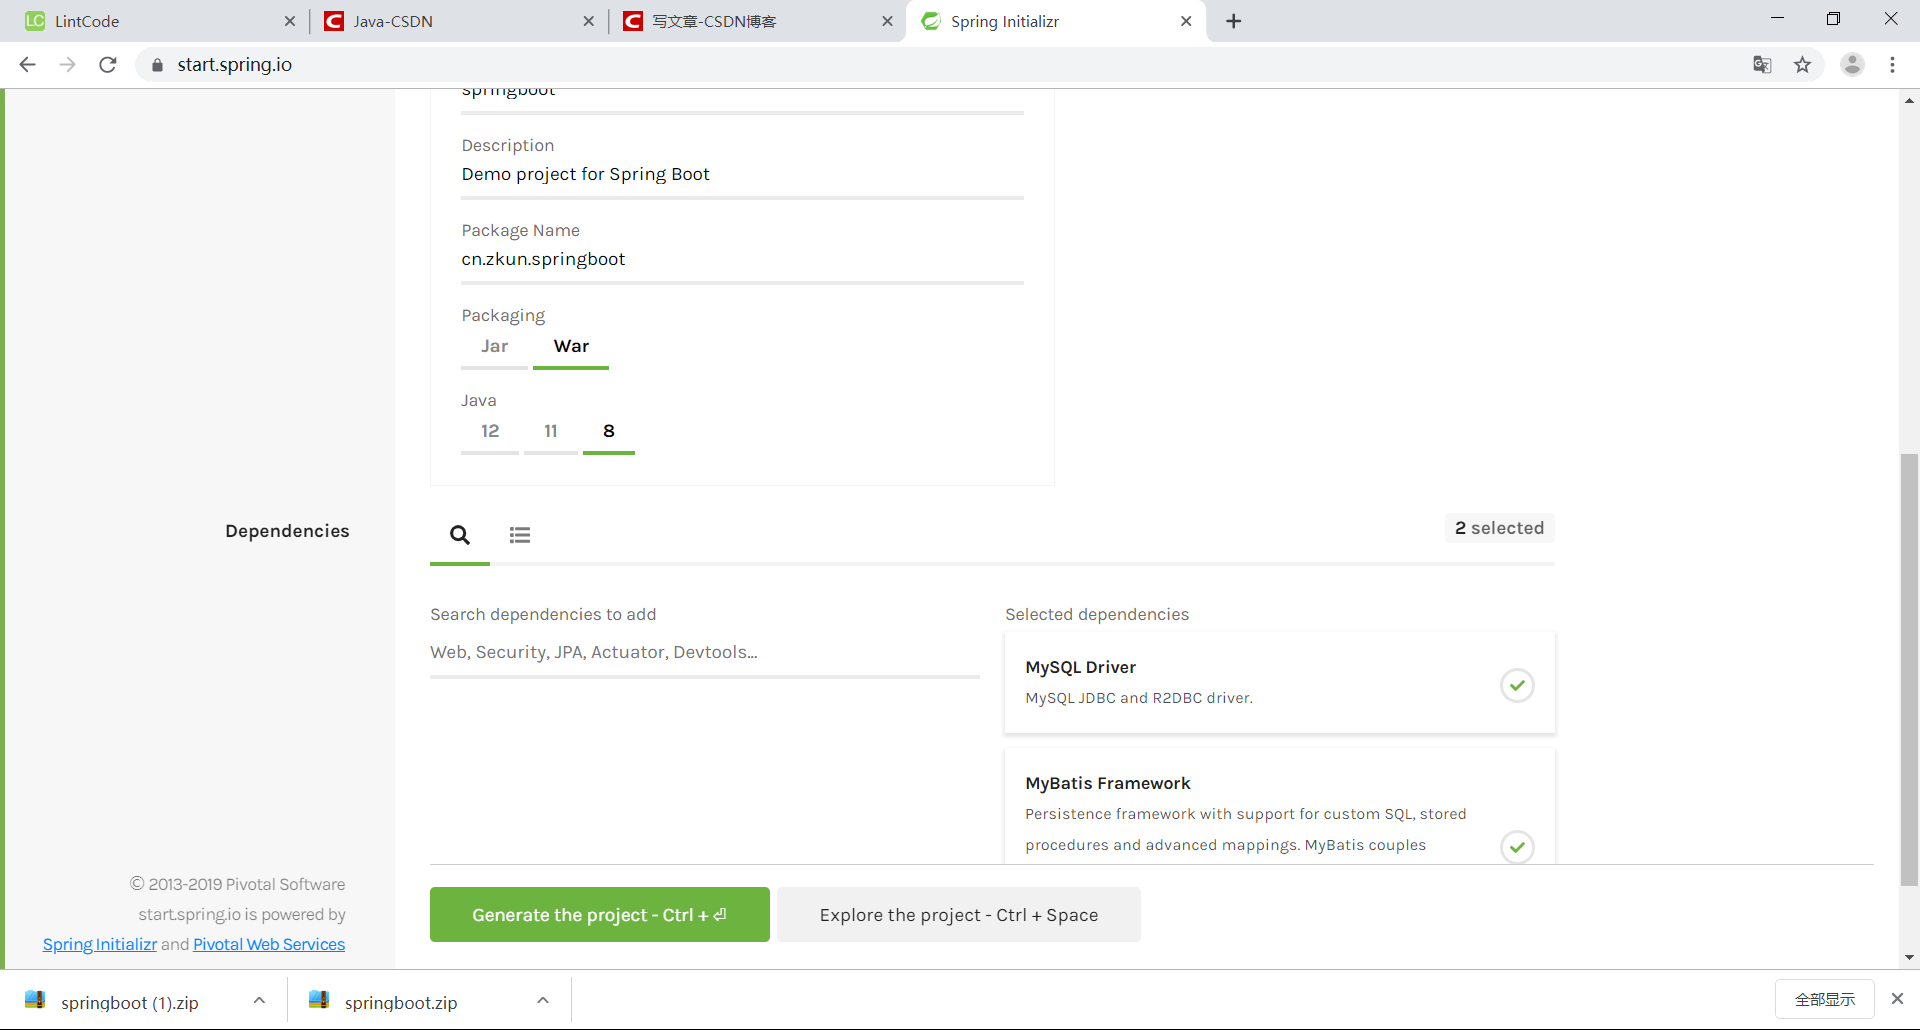Open the Pivotal Web Services link
Viewport: 1920px width, 1030px height.
[269, 944]
